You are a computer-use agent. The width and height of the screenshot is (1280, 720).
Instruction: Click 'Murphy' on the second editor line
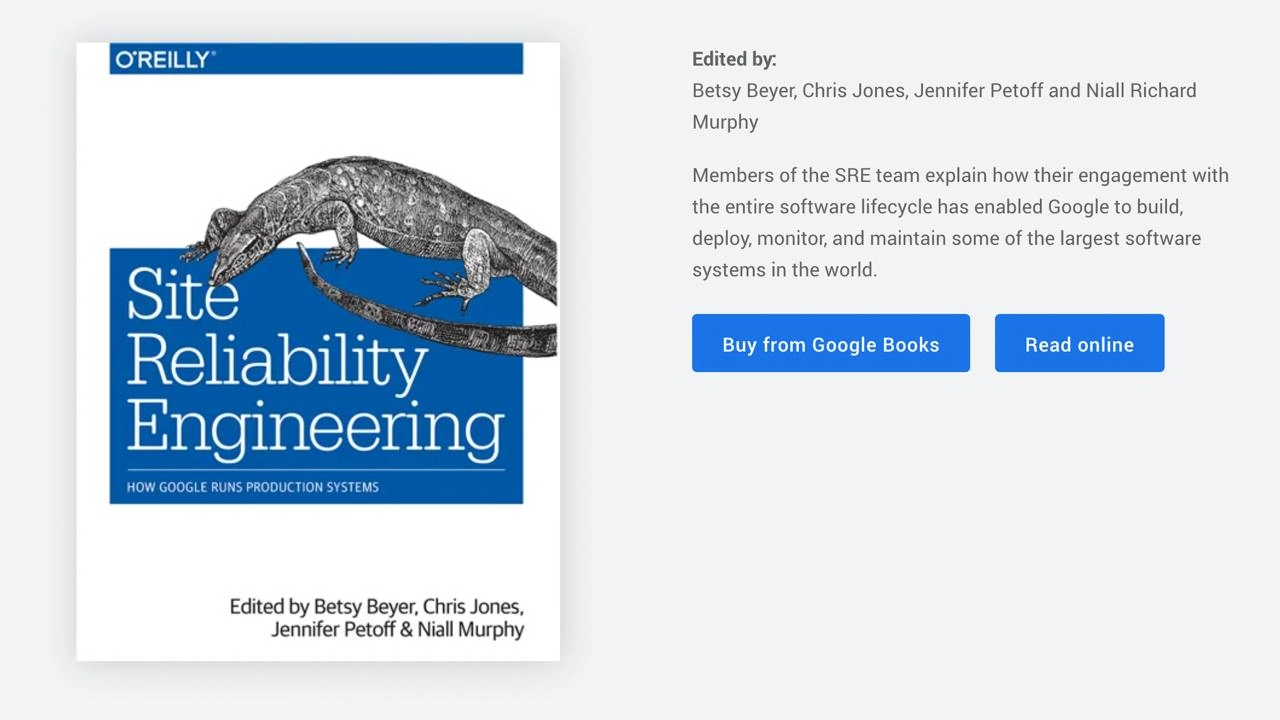click(x=725, y=122)
